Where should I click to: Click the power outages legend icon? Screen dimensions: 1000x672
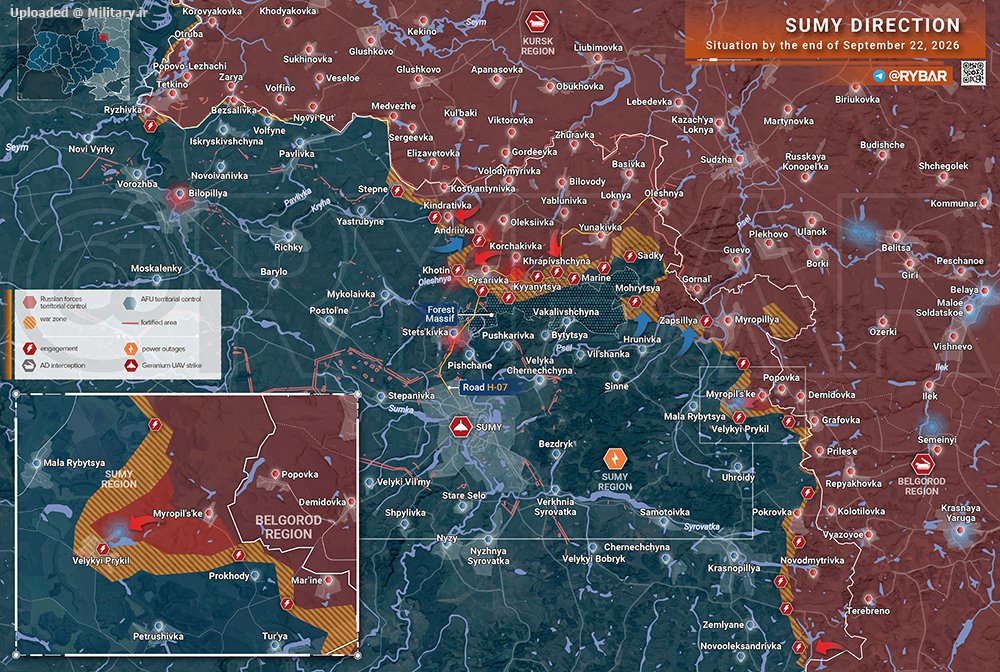(131, 349)
